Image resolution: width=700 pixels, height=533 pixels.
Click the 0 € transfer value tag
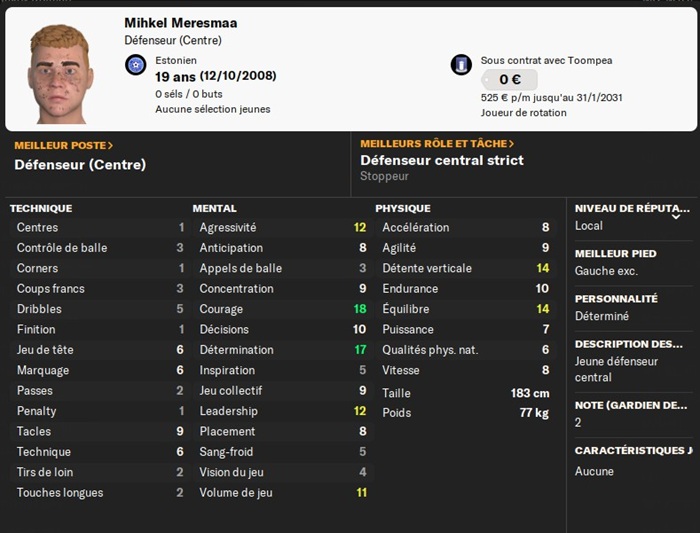[x=509, y=80]
